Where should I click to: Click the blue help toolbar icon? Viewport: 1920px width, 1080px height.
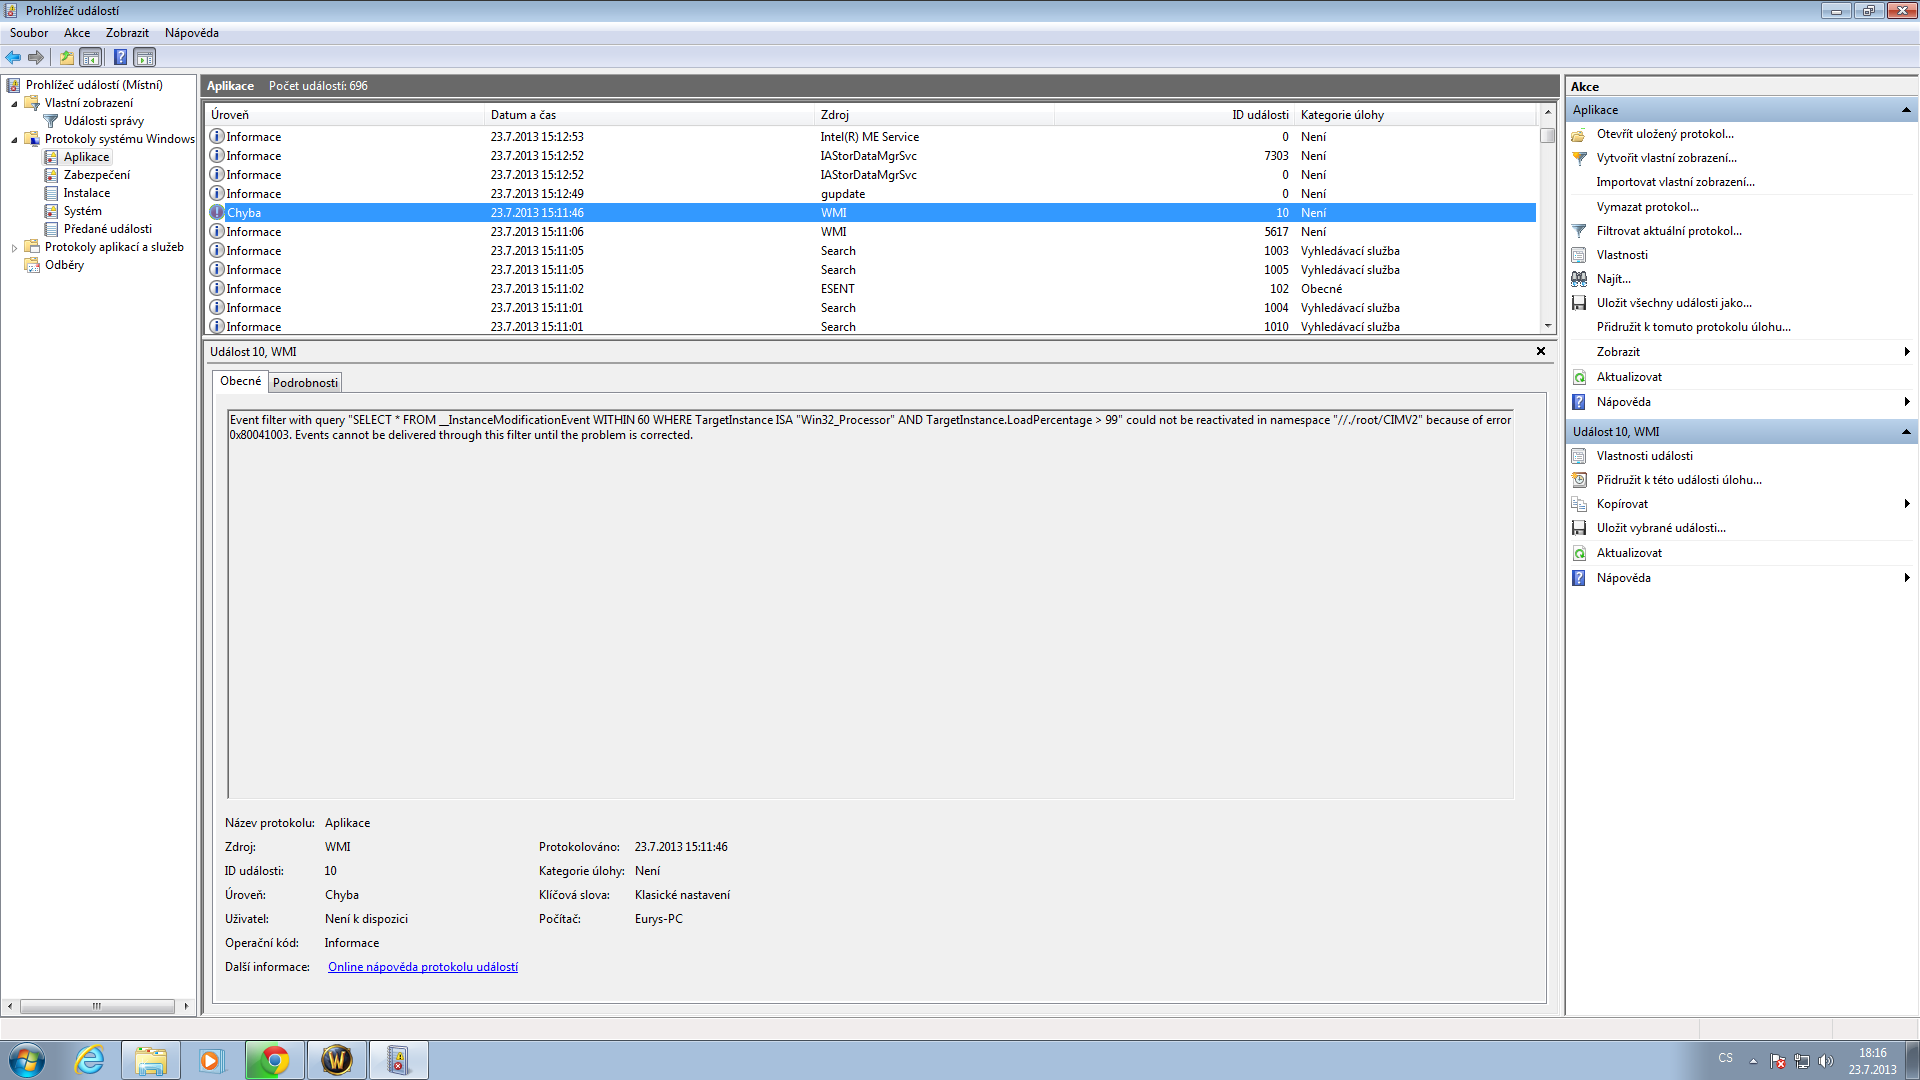point(120,57)
